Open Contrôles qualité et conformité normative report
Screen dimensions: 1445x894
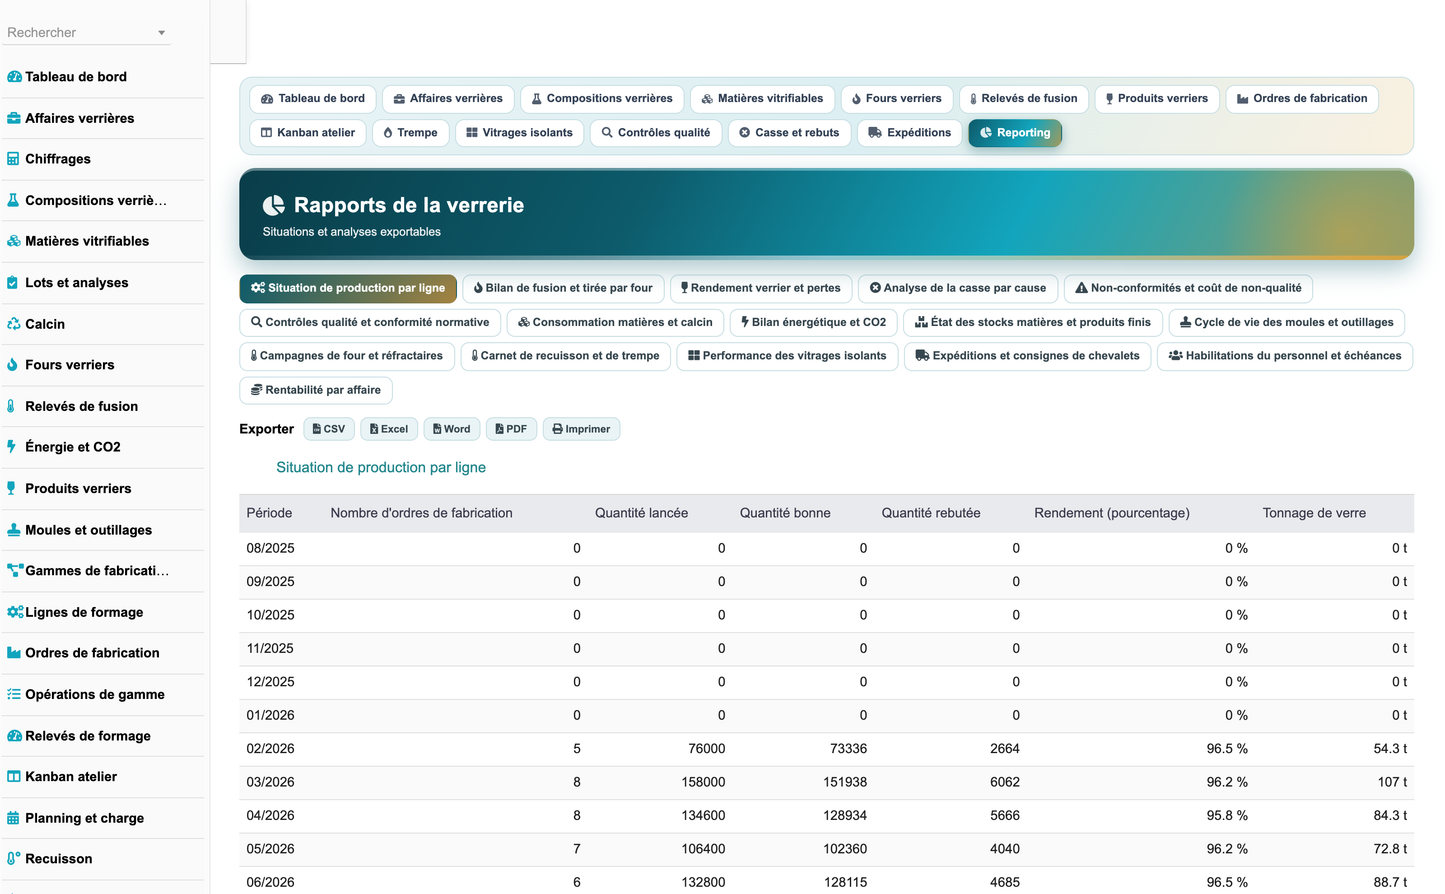click(370, 323)
